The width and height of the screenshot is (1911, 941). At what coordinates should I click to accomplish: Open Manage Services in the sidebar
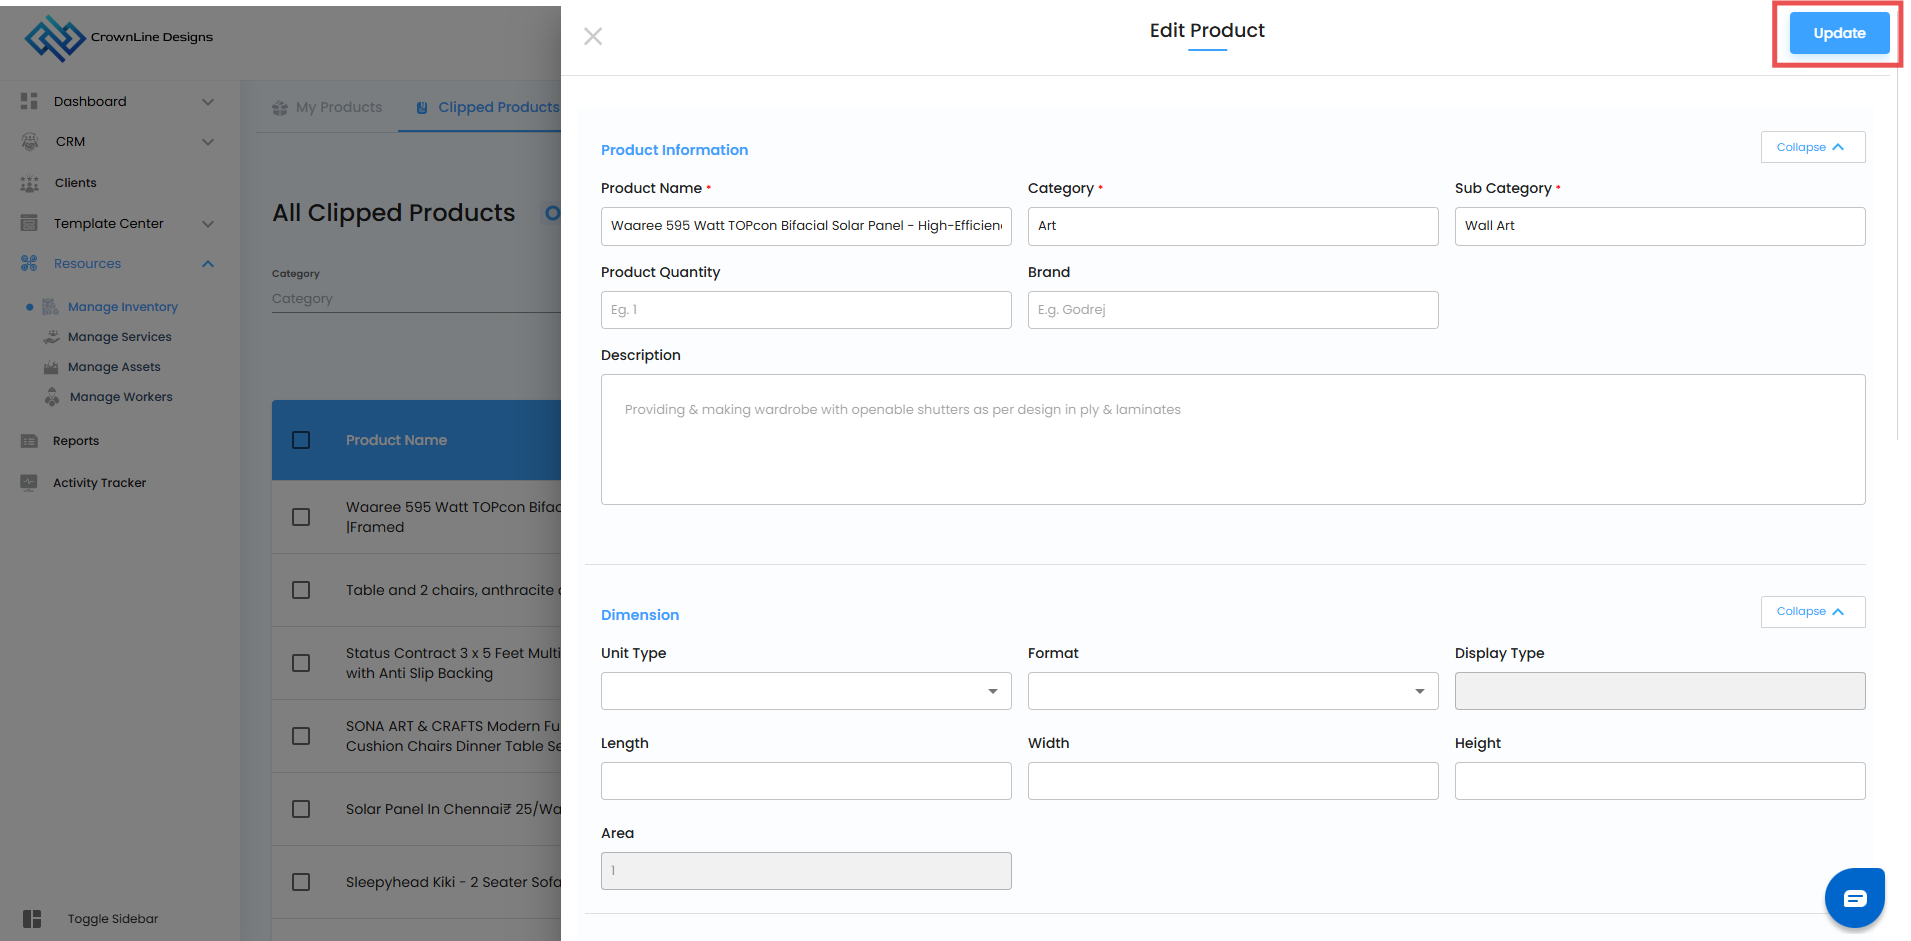click(119, 337)
